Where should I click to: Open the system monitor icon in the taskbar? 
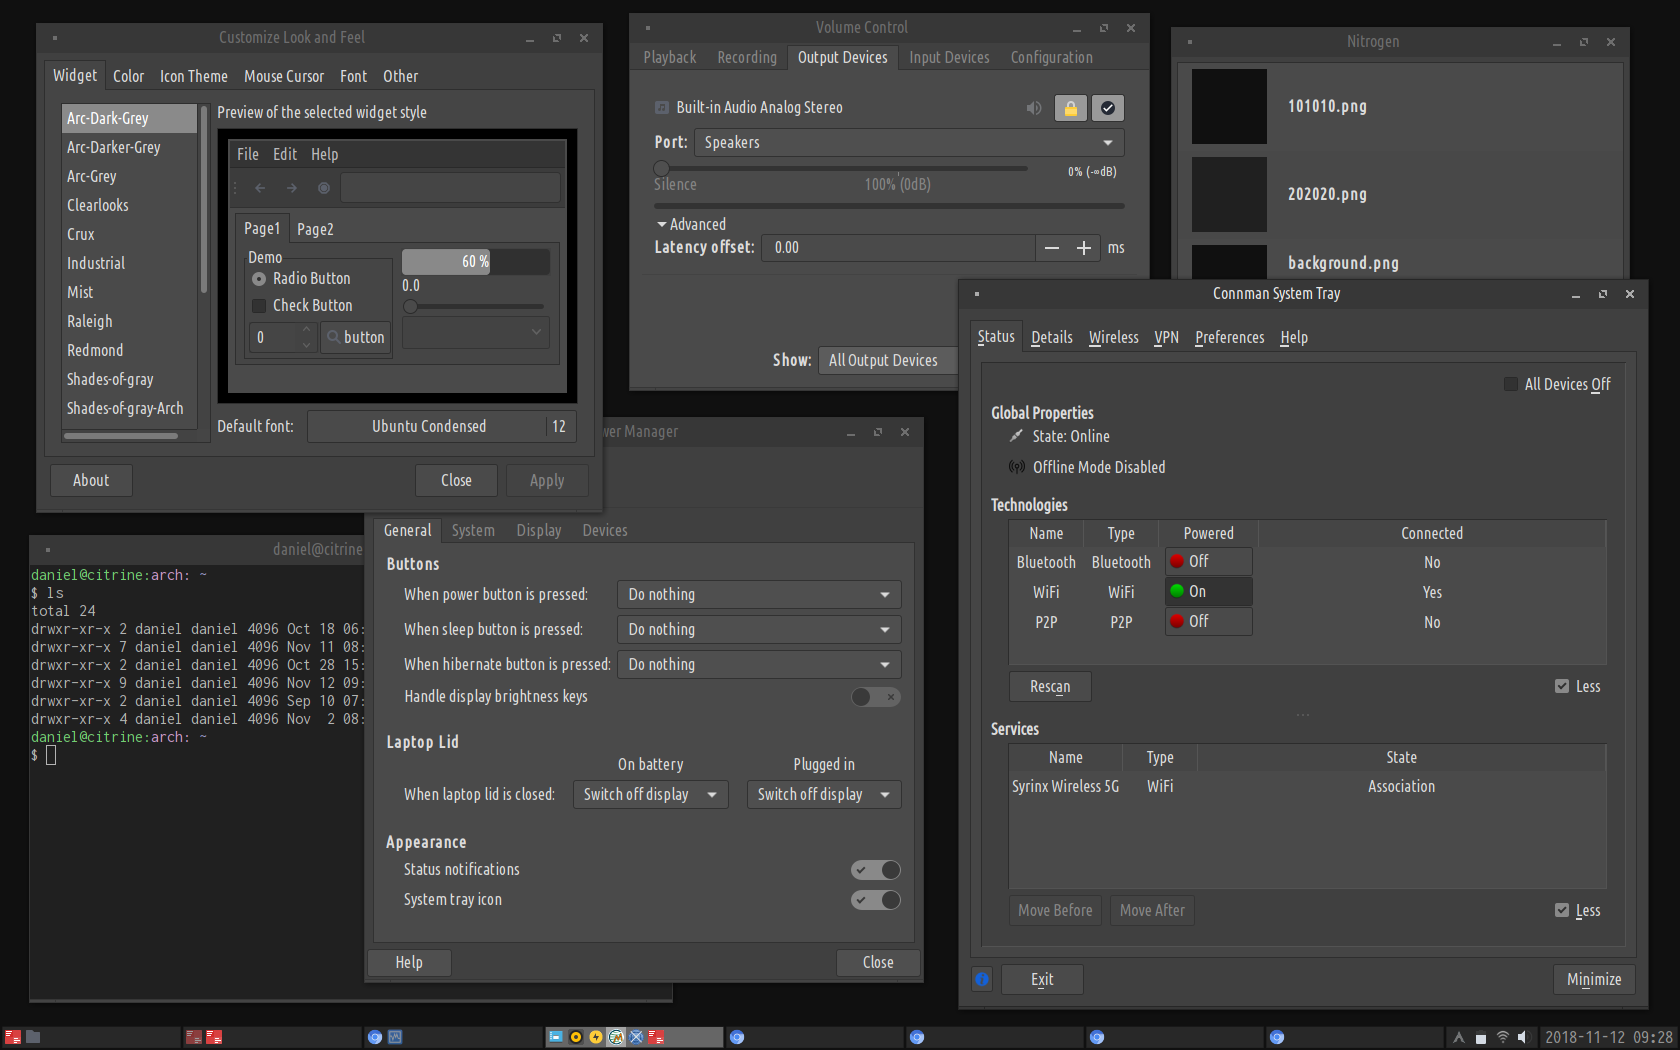pos(395,1037)
